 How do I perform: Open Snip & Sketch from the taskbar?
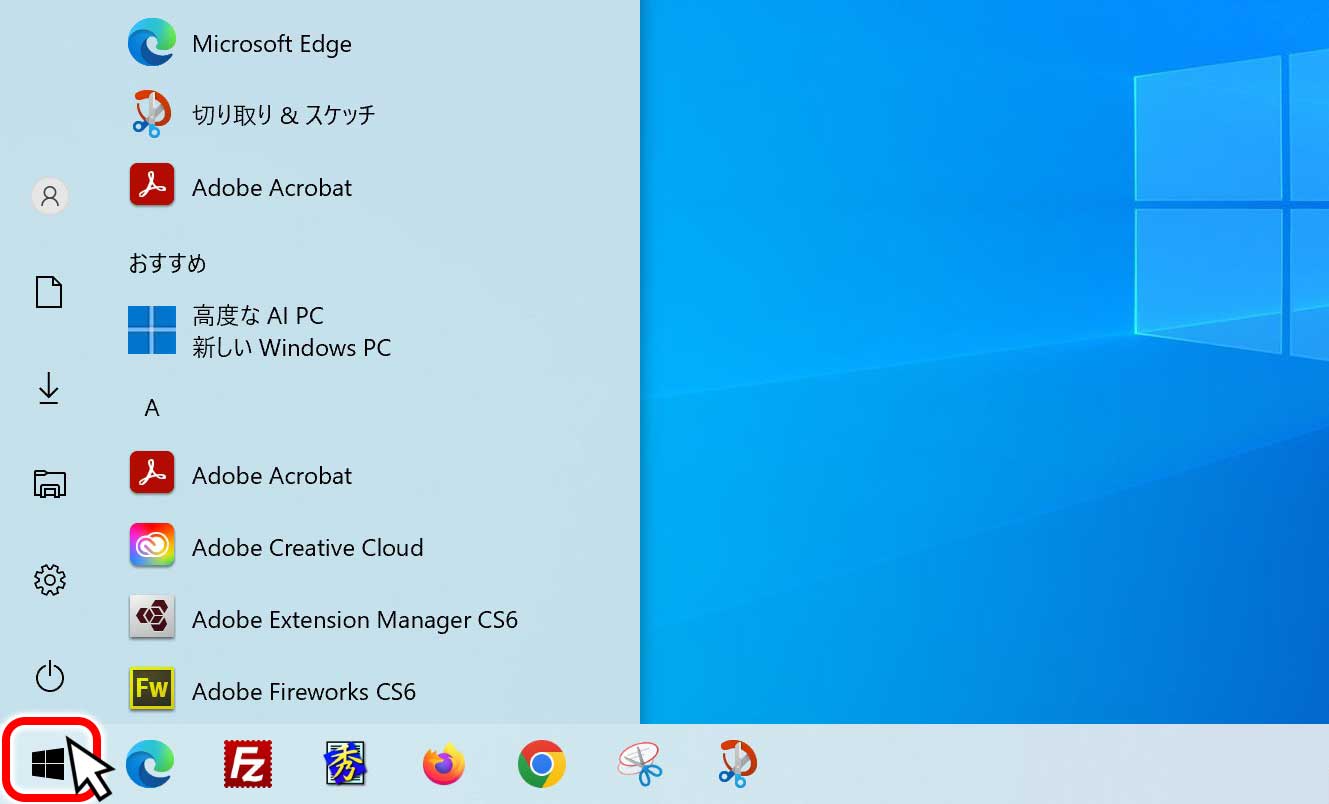(x=738, y=765)
